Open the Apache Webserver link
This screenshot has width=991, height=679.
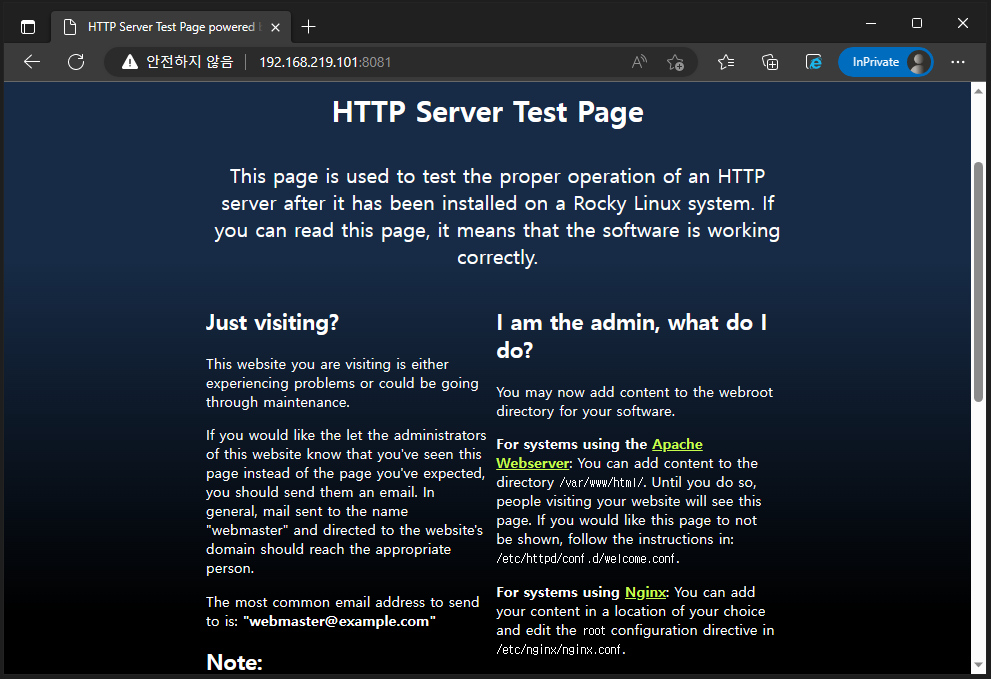click(599, 454)
